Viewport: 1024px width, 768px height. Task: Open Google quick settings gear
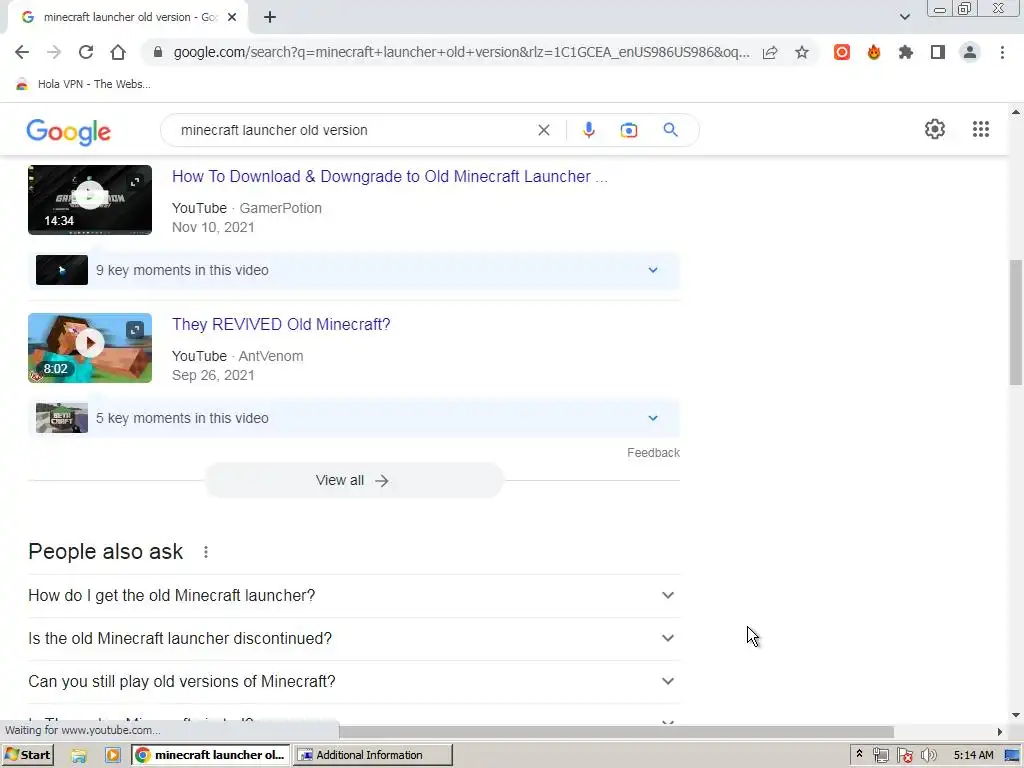point(935,129)
